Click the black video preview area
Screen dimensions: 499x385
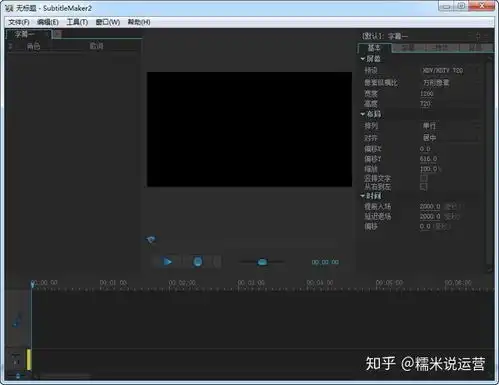[x=249, y=129]
